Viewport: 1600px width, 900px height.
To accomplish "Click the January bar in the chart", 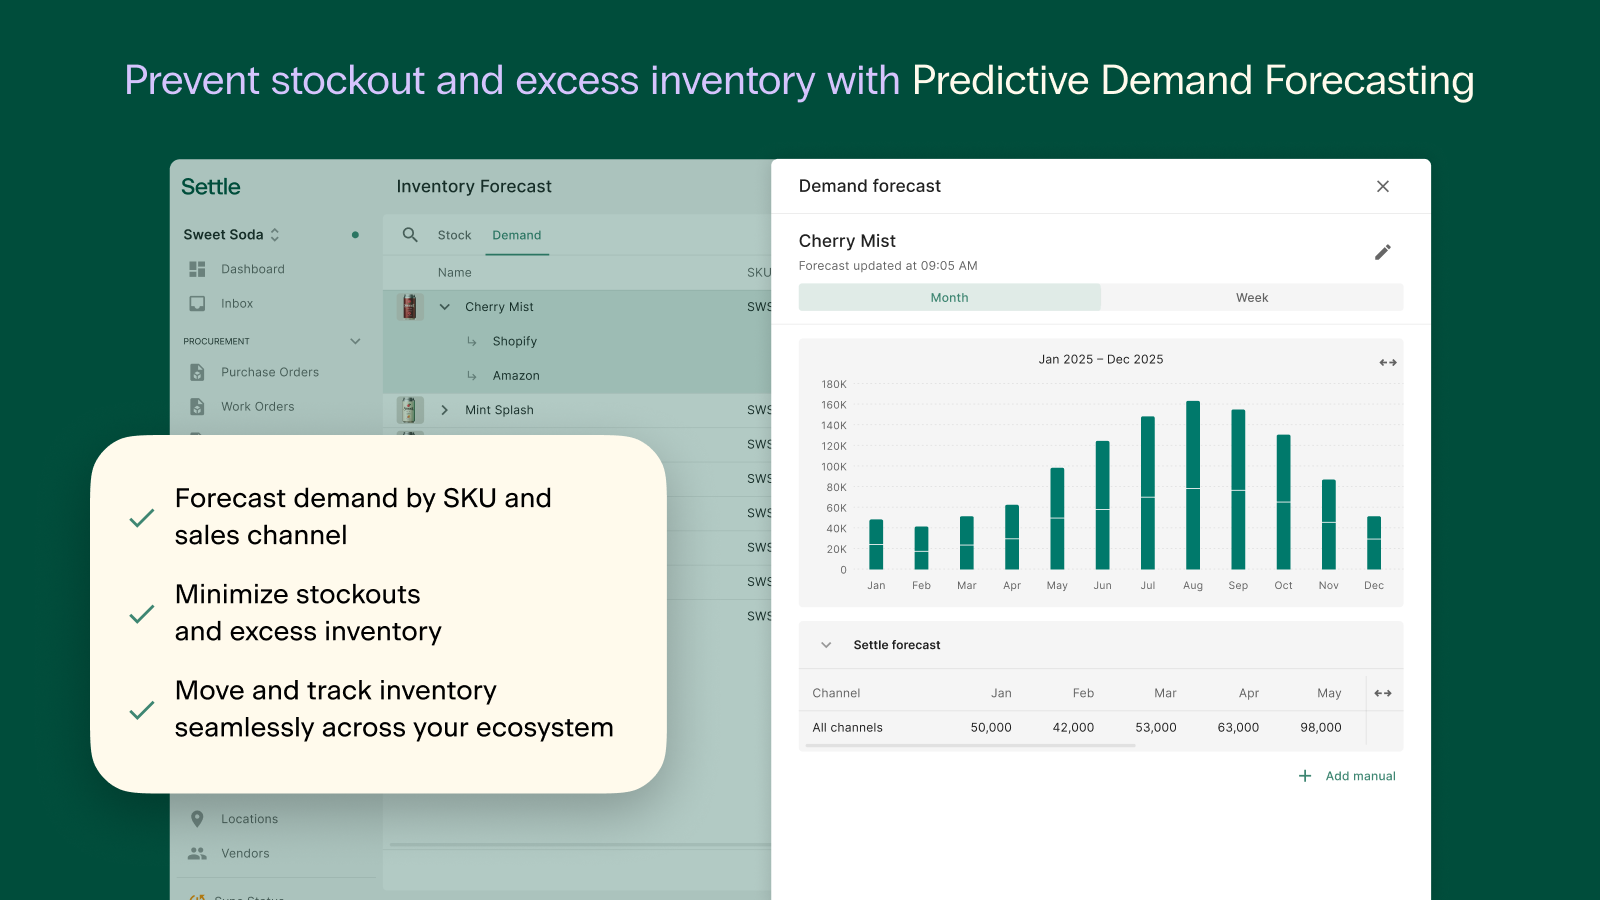I will pyautogui.click(x=876, y=545).
